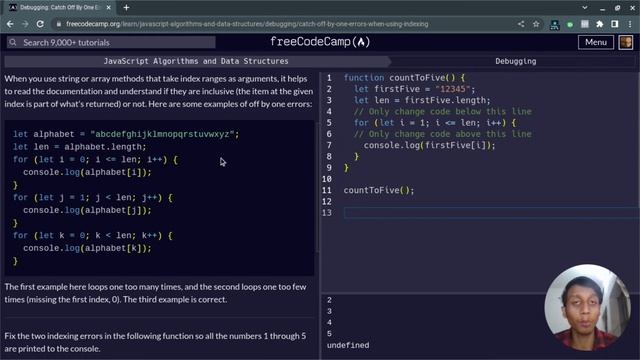Click the code line 'let len = firstFive.length;'
This screenshot has height=360, width=640.
click(422, 100)
